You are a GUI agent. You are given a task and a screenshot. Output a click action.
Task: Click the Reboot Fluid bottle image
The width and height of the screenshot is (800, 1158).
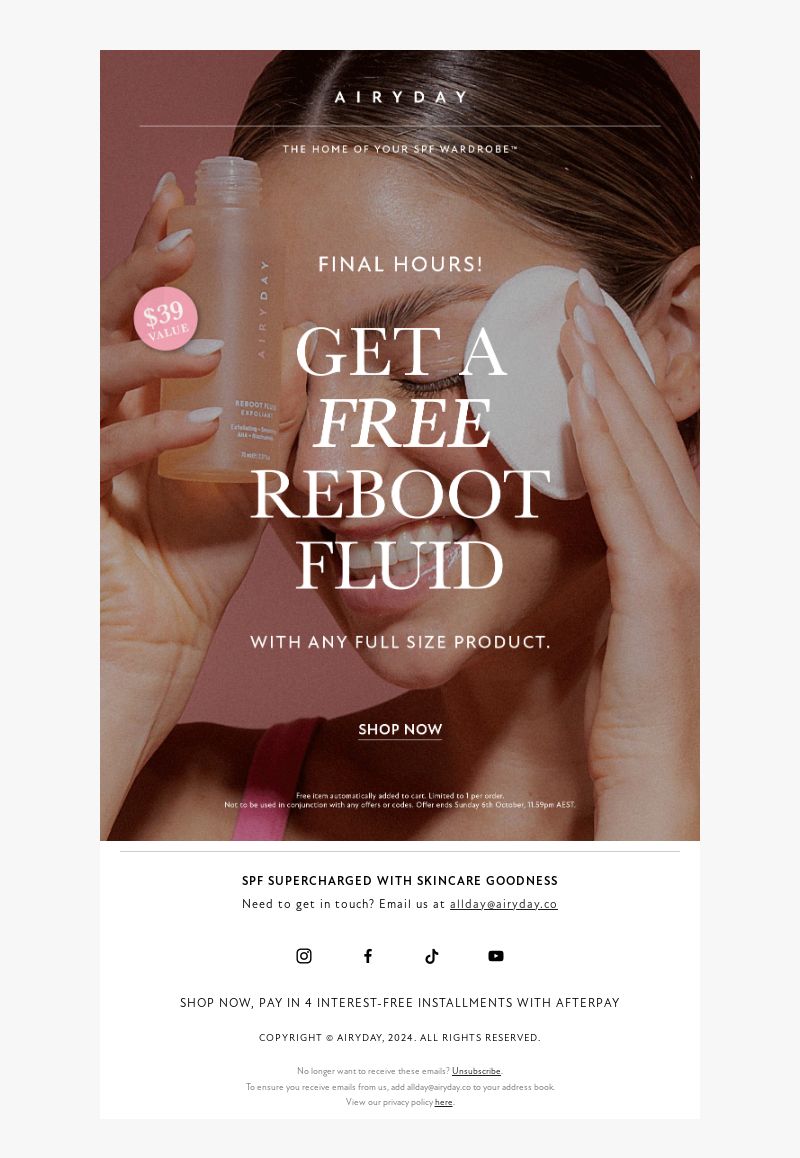pyautogui.click(x=220, y=320)
